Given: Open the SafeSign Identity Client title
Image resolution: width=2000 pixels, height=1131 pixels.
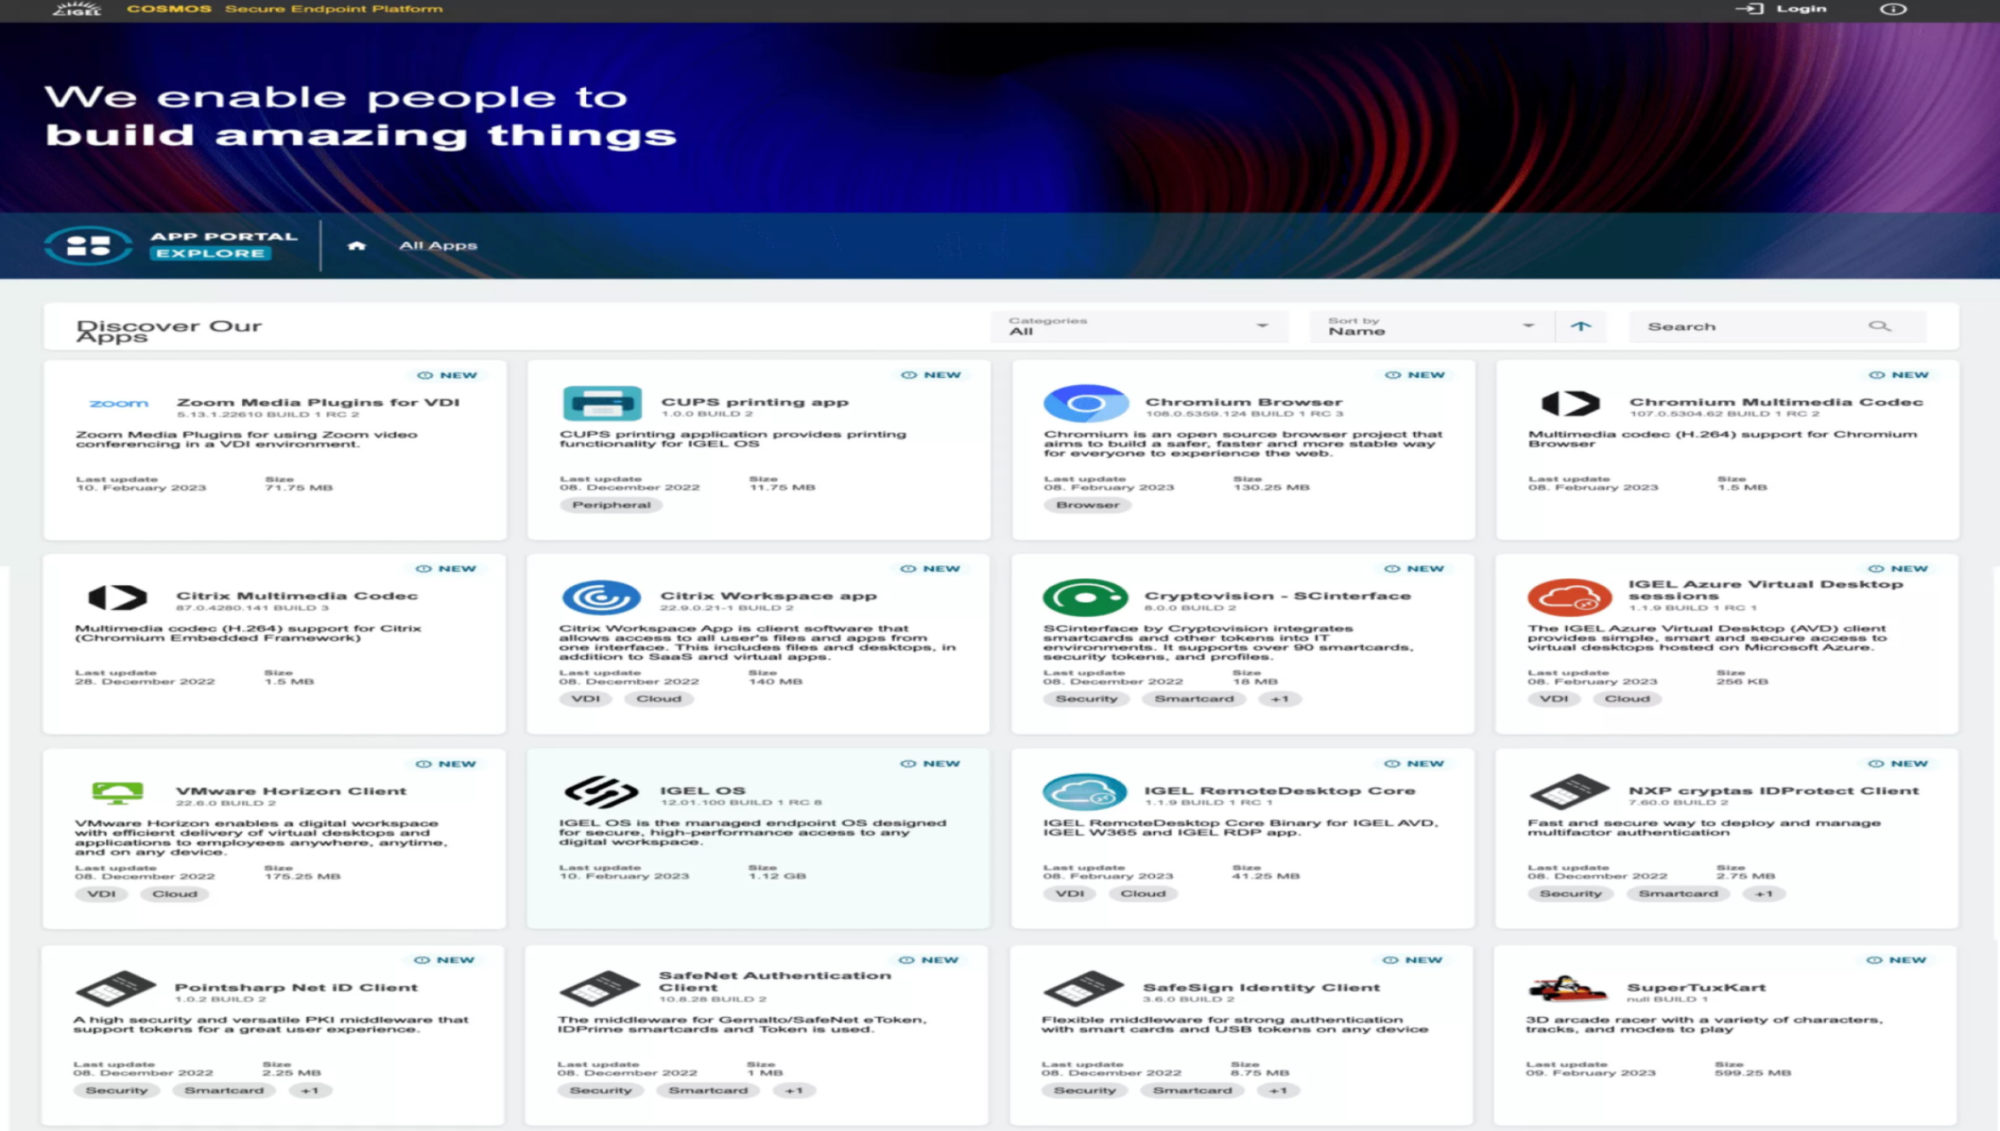Looking at the screenshot, I should 1262,988.
